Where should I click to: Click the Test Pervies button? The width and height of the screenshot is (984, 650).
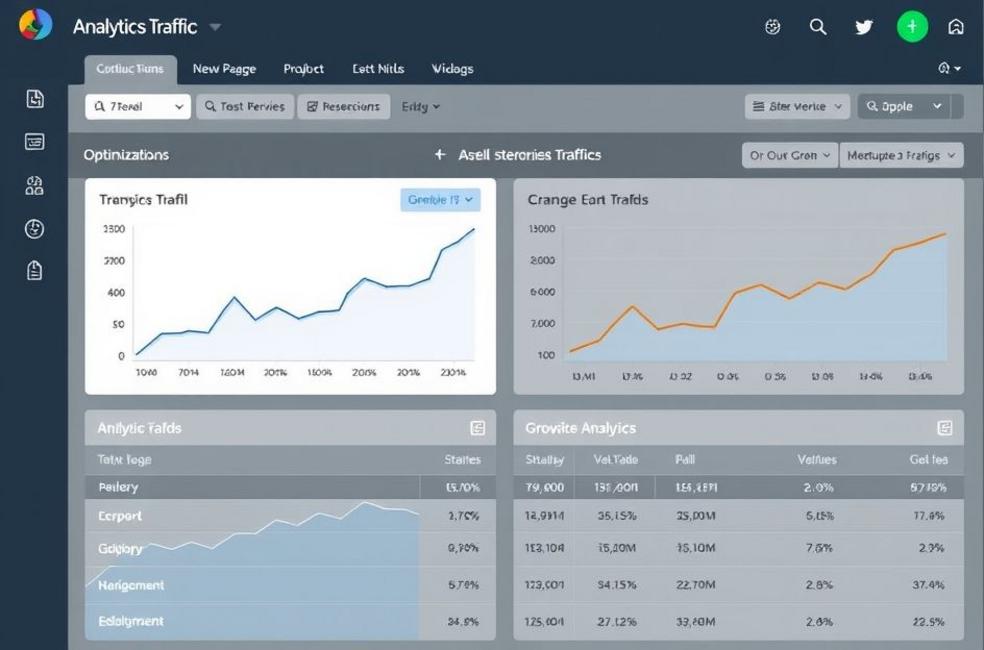(x=245, y=106)
